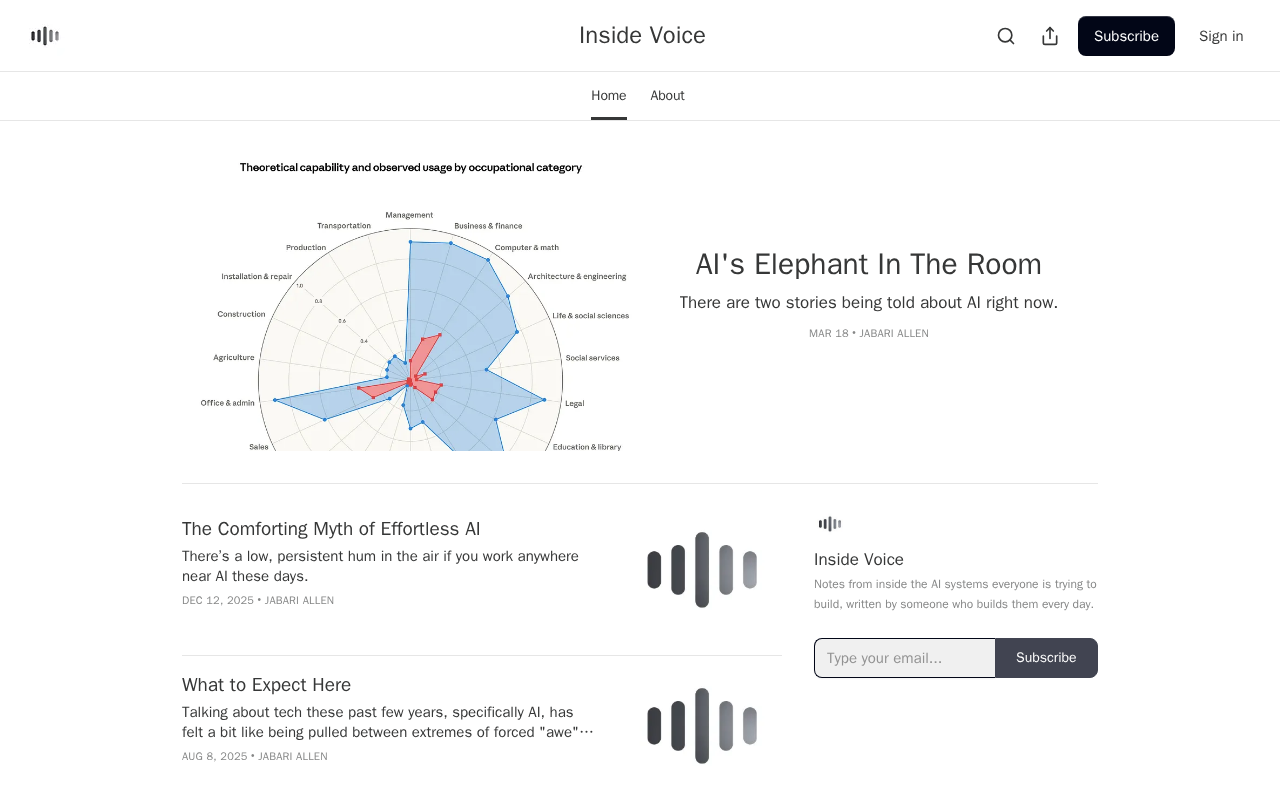Image resolution: width=1280 pixels, height=800 pixels.
Task: Click the Inside Voice site title
Action: (642, 36)
